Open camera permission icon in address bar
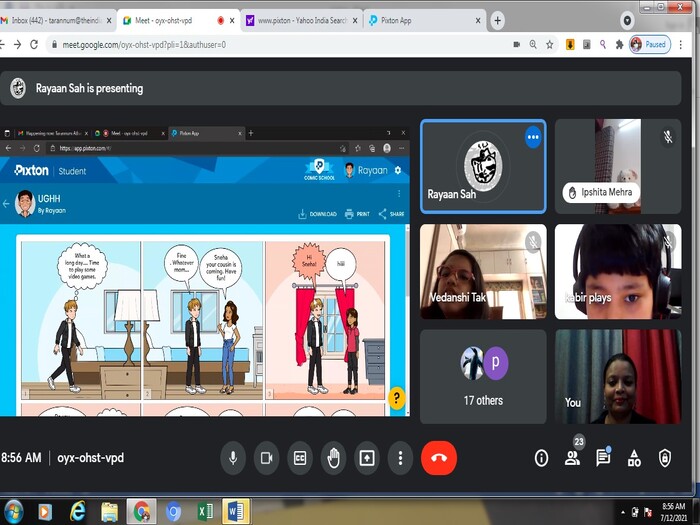700x525 pixels. tap(517, 45)
